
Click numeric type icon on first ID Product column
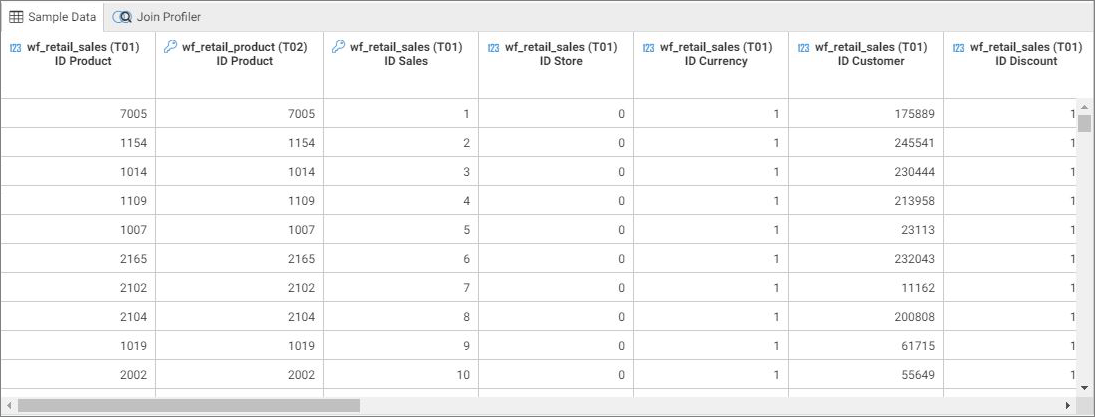(x=15, y=47)
